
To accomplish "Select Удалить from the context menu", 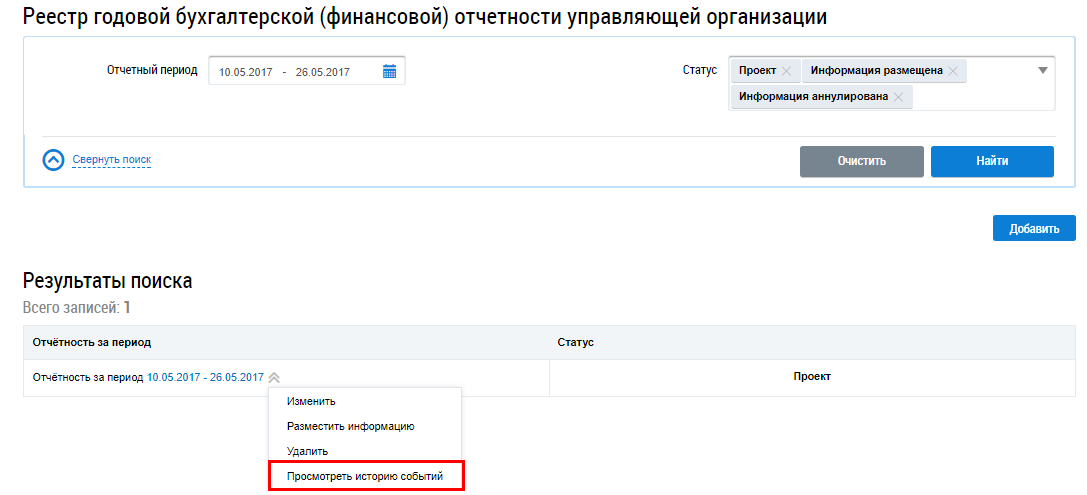I will click(307, 451).
